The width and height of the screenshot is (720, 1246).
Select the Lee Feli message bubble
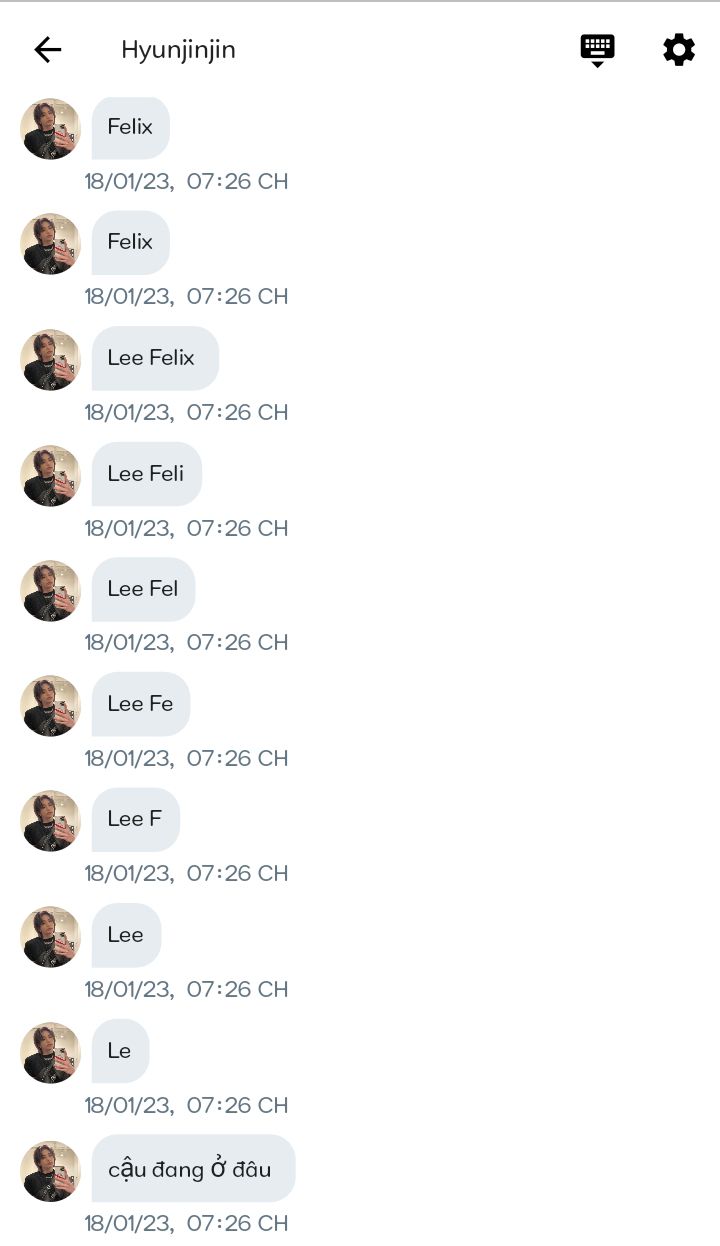[x=147, y=474]
